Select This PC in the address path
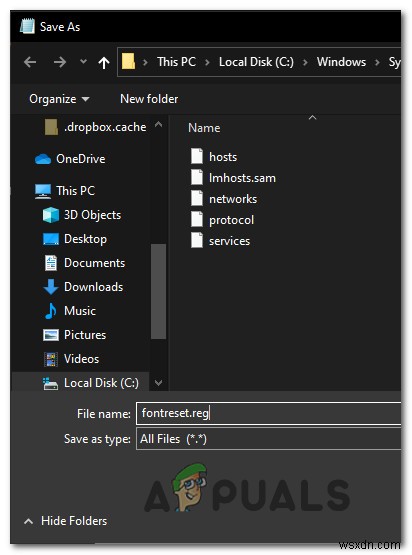Screen dimensions: 412x555 point(176,62)
